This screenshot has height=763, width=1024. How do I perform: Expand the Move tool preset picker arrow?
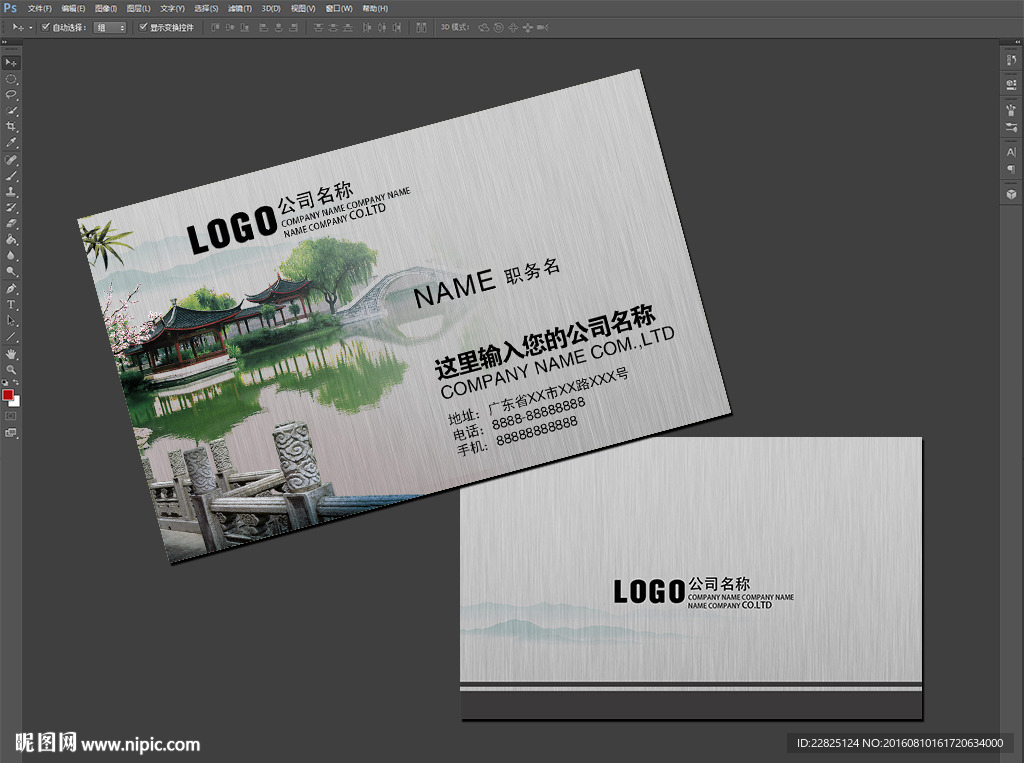pos(30,27)
